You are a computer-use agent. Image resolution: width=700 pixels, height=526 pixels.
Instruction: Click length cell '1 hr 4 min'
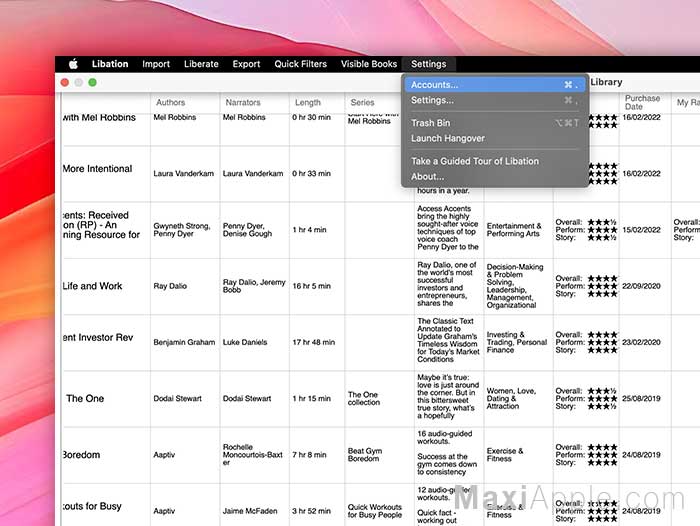(x=317, y=230)
